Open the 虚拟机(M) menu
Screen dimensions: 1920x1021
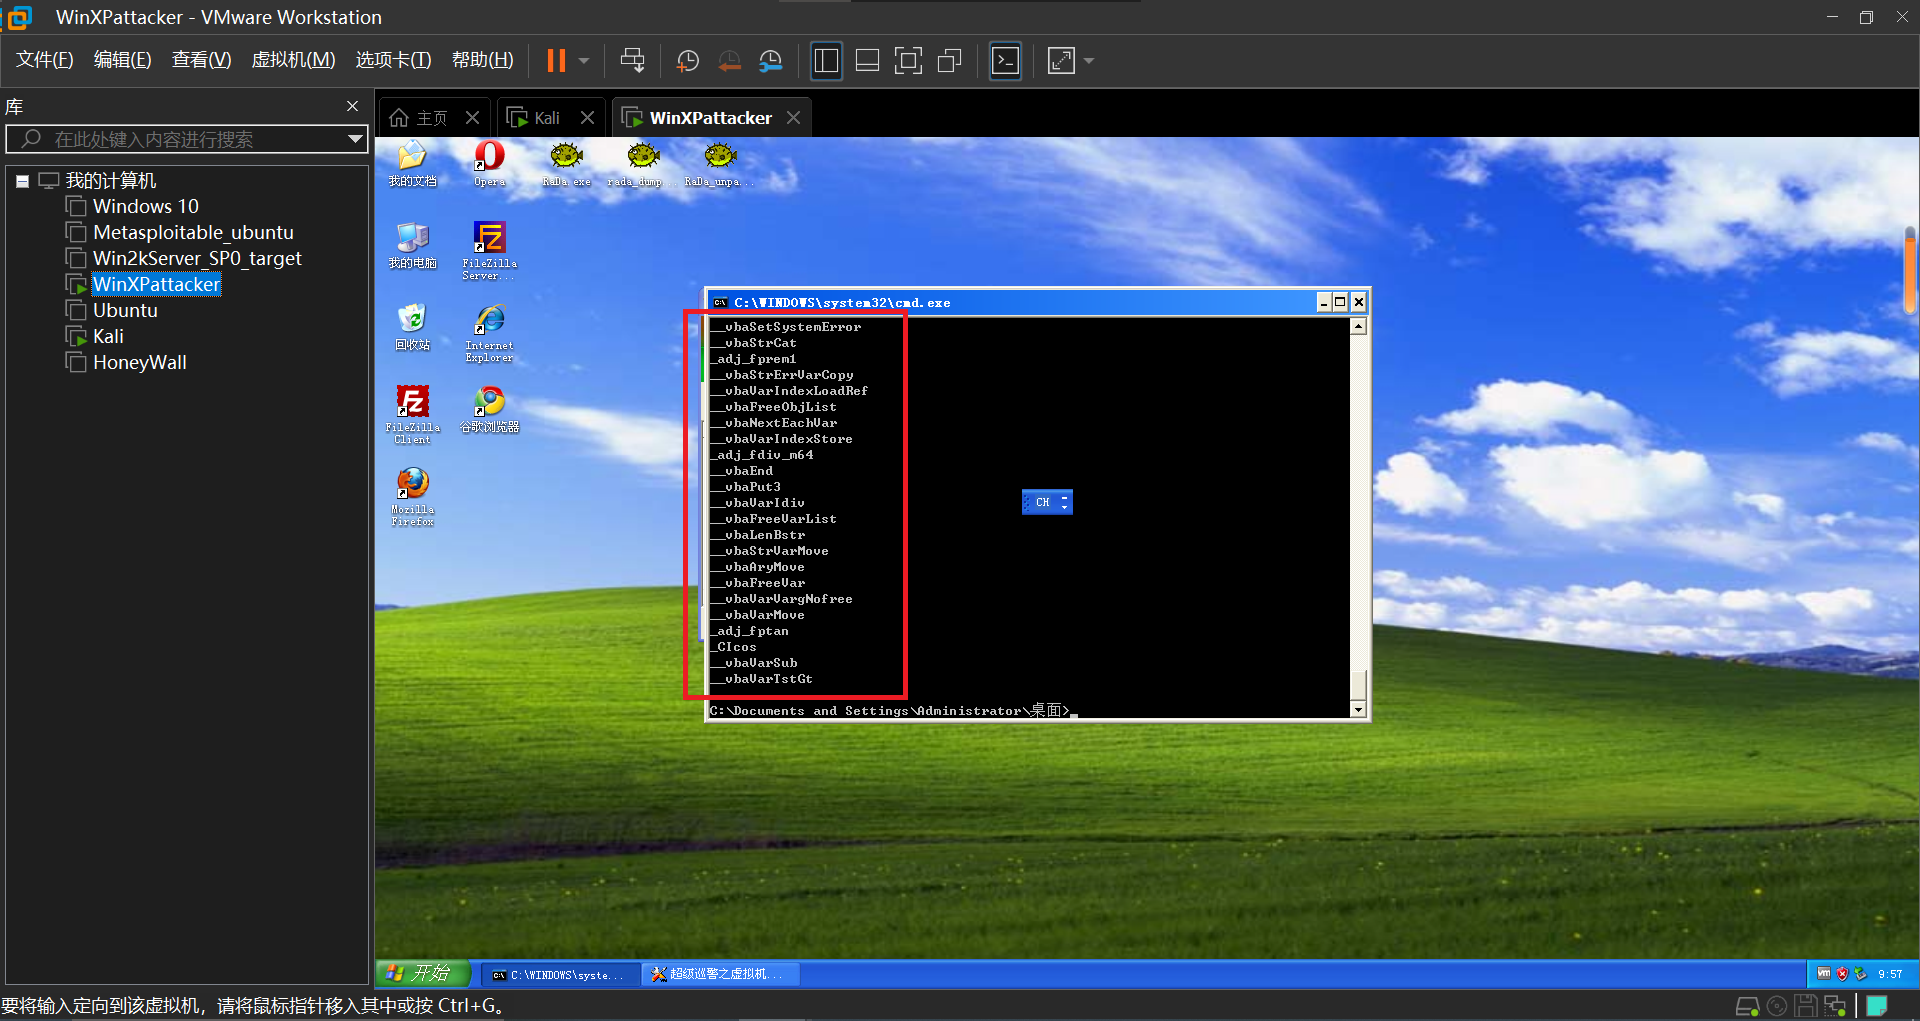coord(293,60)
